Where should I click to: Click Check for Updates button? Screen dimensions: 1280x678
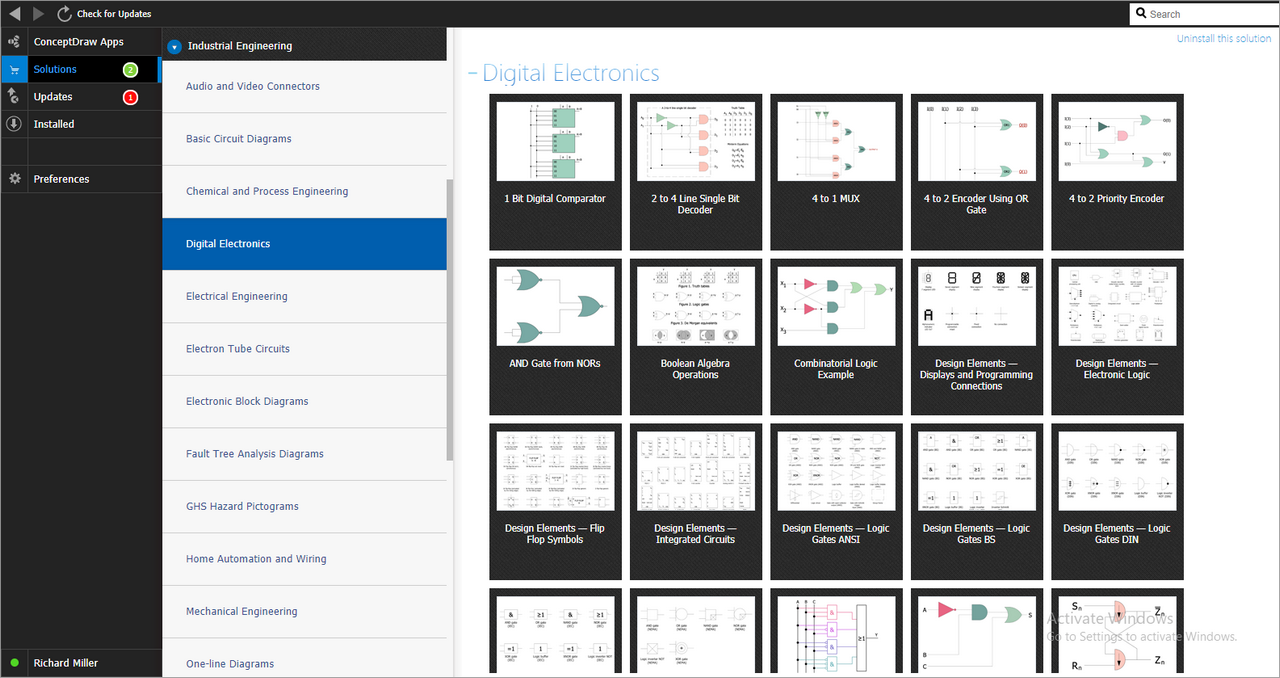115,14
